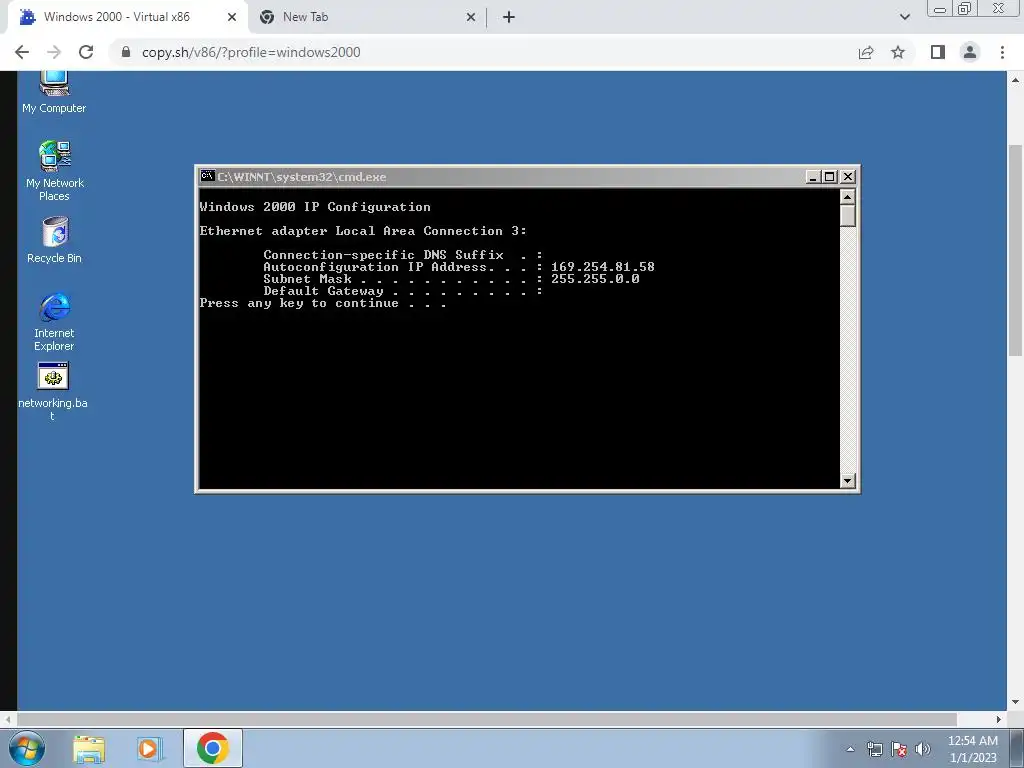
Task: Click 'Windows 2000 IP Configuration' heading
Action: (315, 207)
